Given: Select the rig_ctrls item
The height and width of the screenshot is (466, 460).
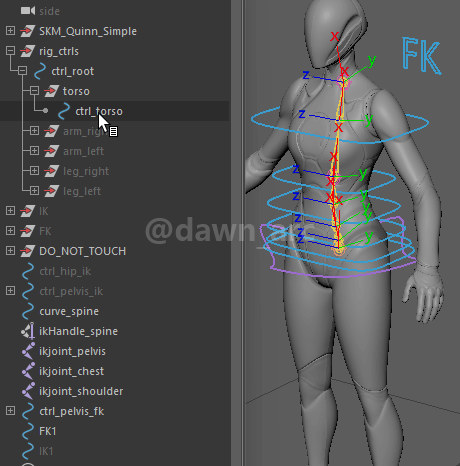Looking at the screenshot, I should coord(59,51).
